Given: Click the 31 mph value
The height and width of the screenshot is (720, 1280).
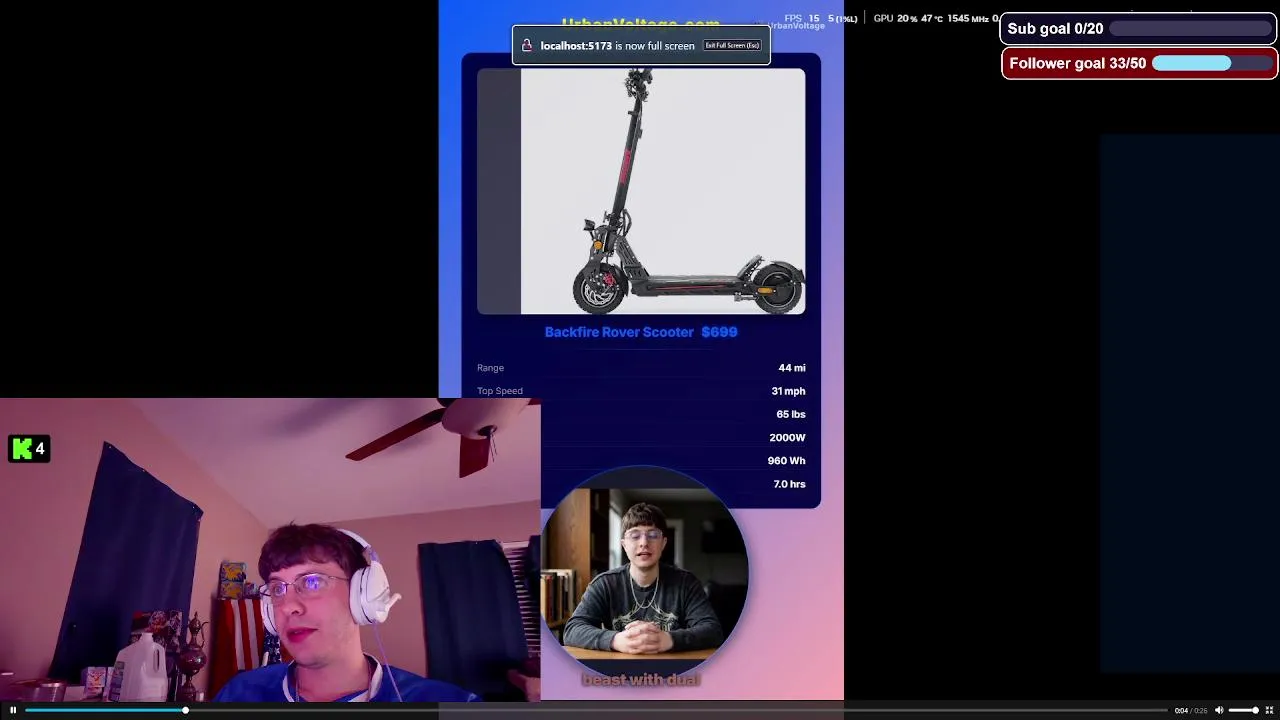Looking at the screenshot, I should [x=788, y=391].
